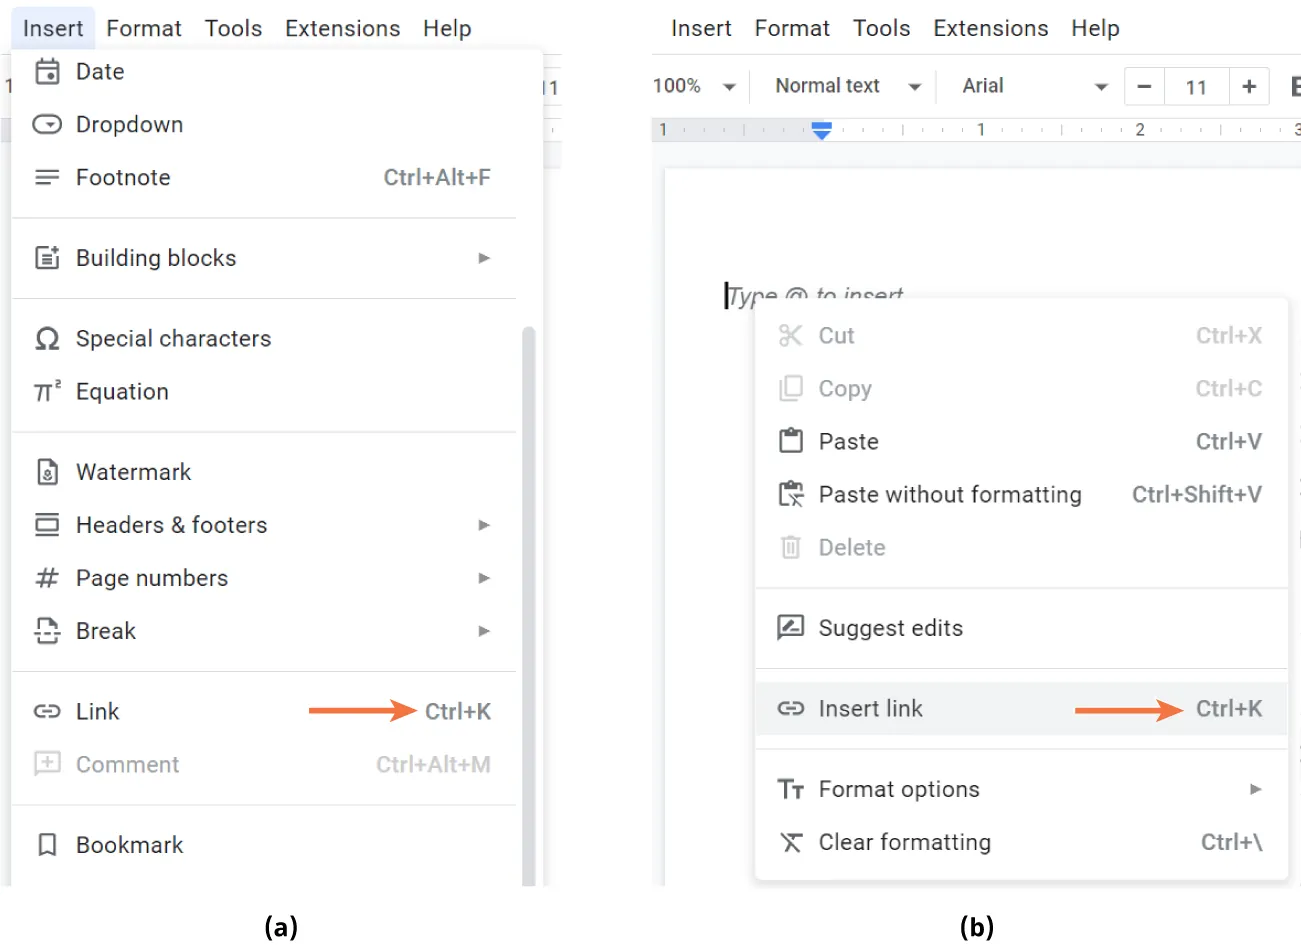This screenshot has height=947, width=1301.
Task: Open the Format menu
Action: tap(143, 28)
